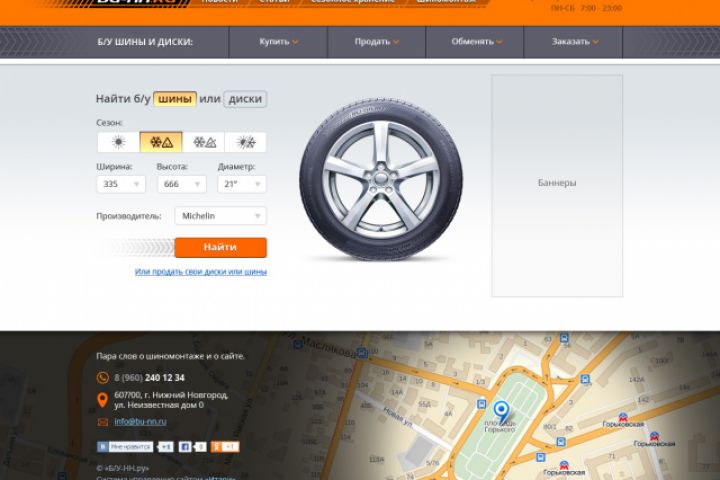Click the «© «БУ-НН.ру»» copyright text
Screen dimensions: 720x480
pyautogui.click(x=123, y=468)
